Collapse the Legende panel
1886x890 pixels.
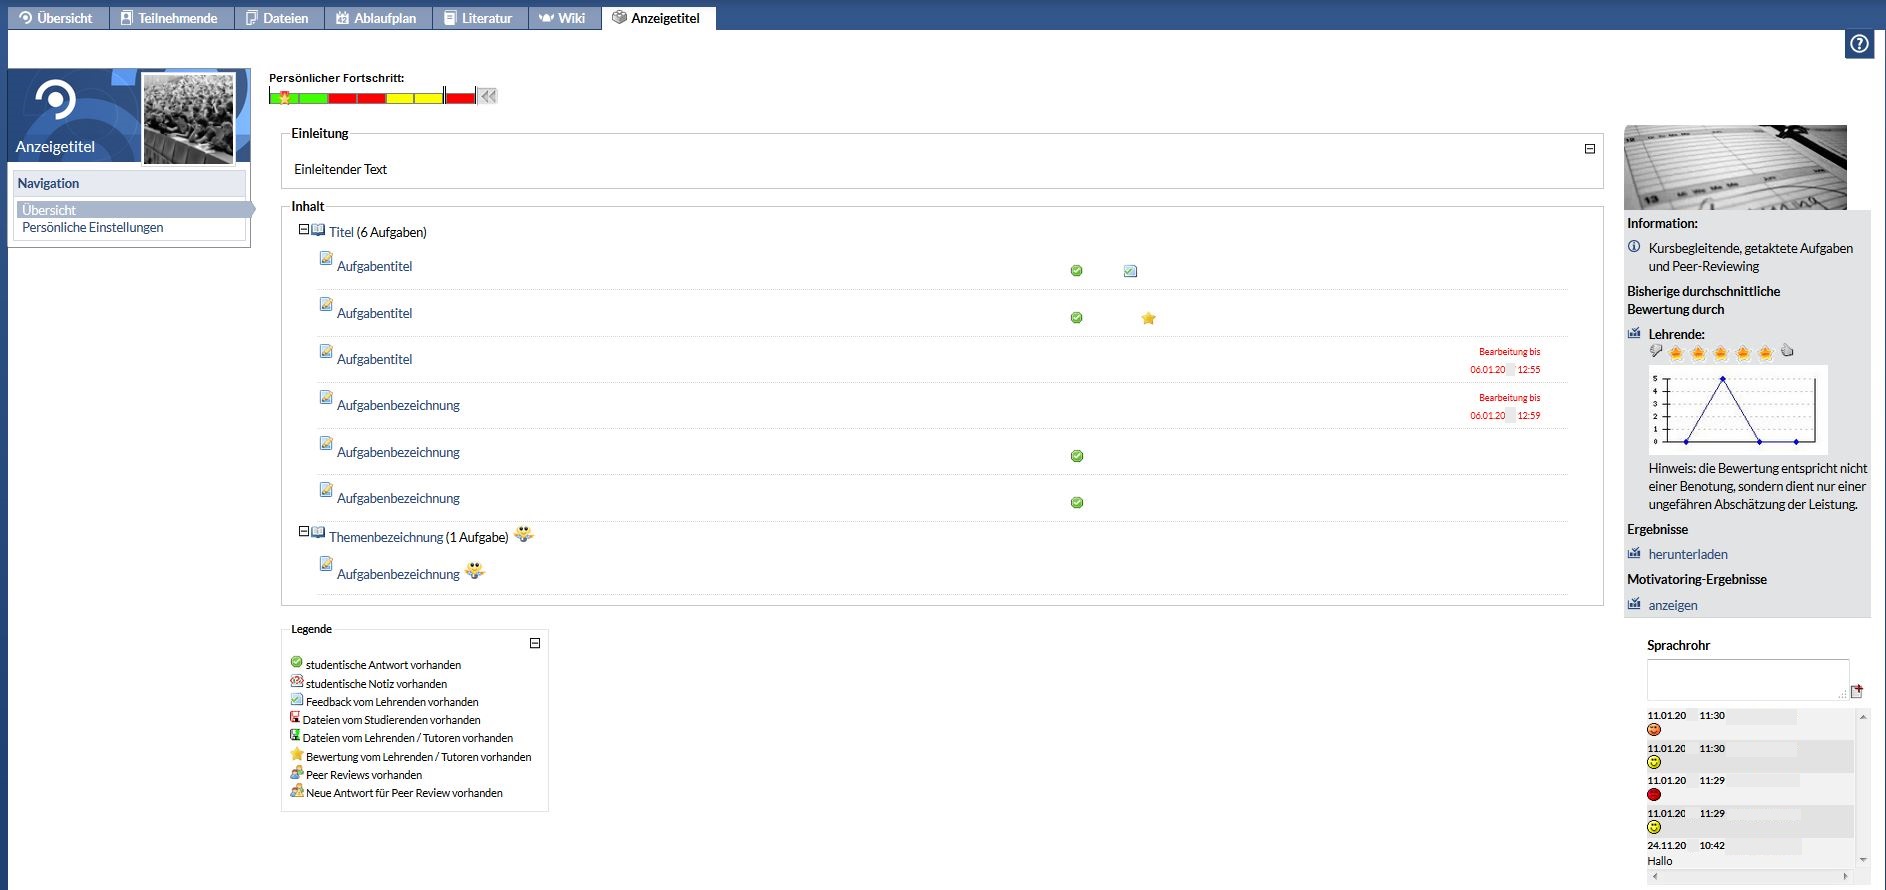click(x=535, y=643)
